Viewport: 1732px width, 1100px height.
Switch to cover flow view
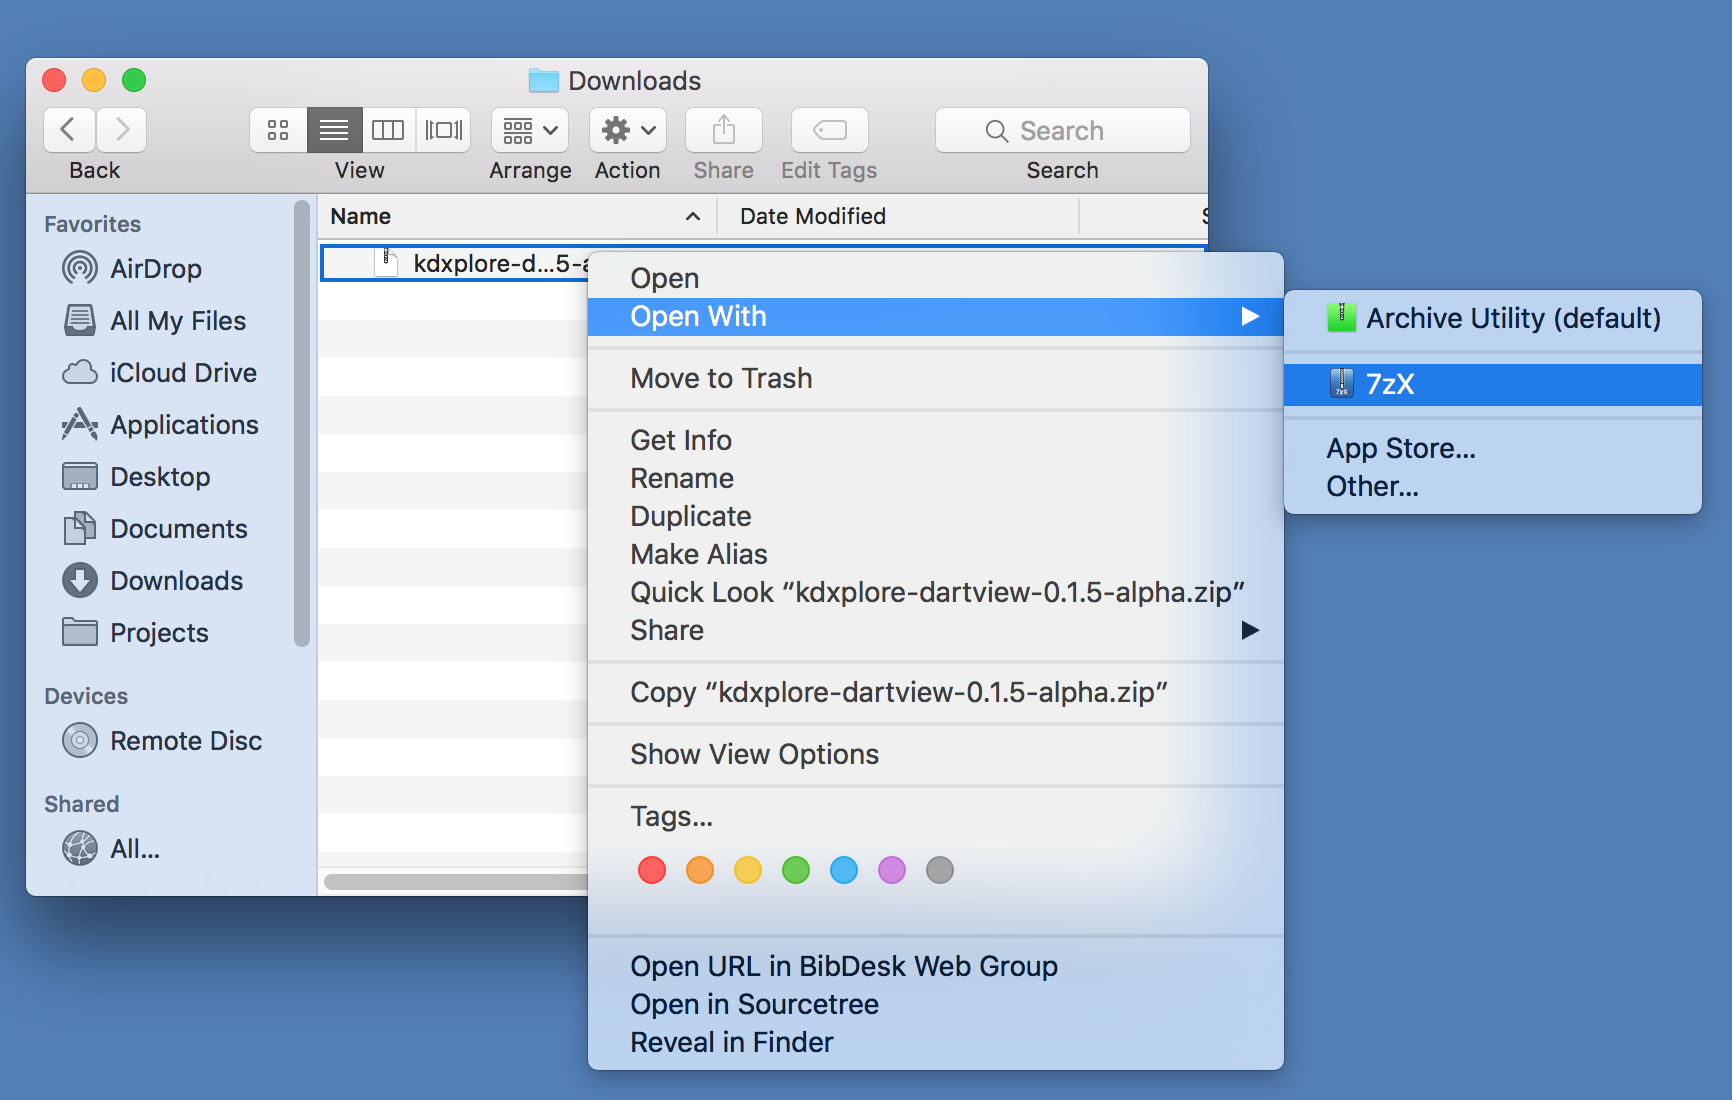443,130
